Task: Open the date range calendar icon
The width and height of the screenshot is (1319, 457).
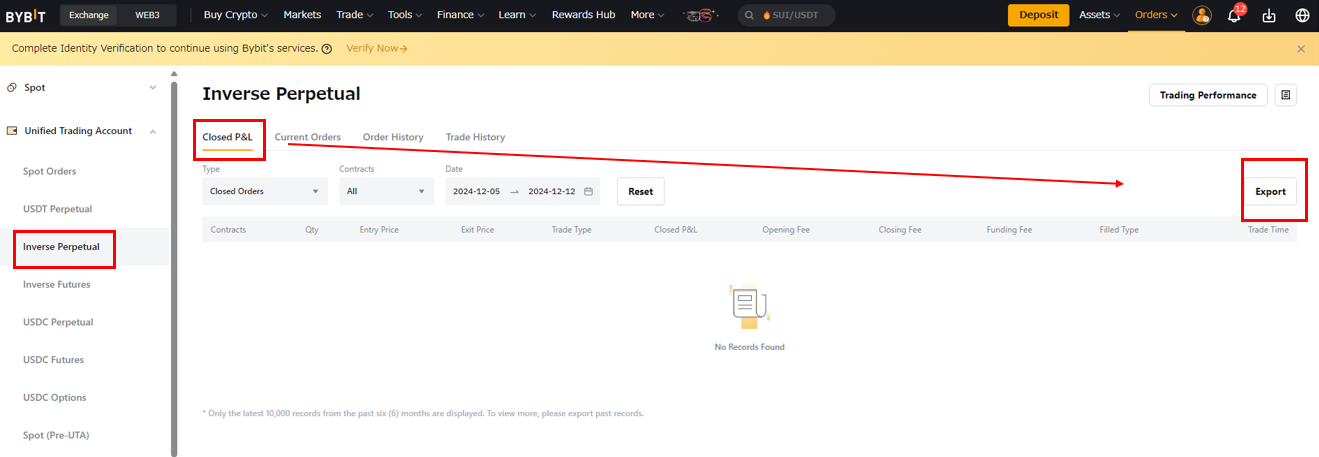Action: [x=588, y=191]
